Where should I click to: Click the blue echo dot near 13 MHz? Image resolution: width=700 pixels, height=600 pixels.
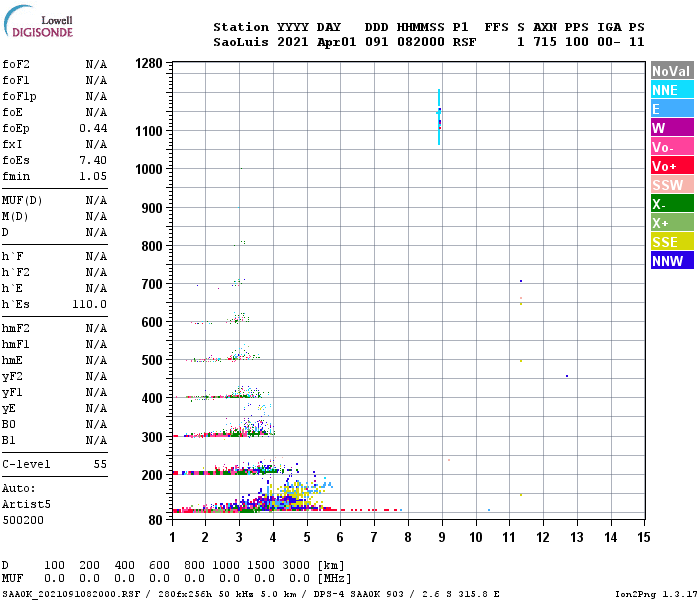pyautogui.click(x=567, y=376)
